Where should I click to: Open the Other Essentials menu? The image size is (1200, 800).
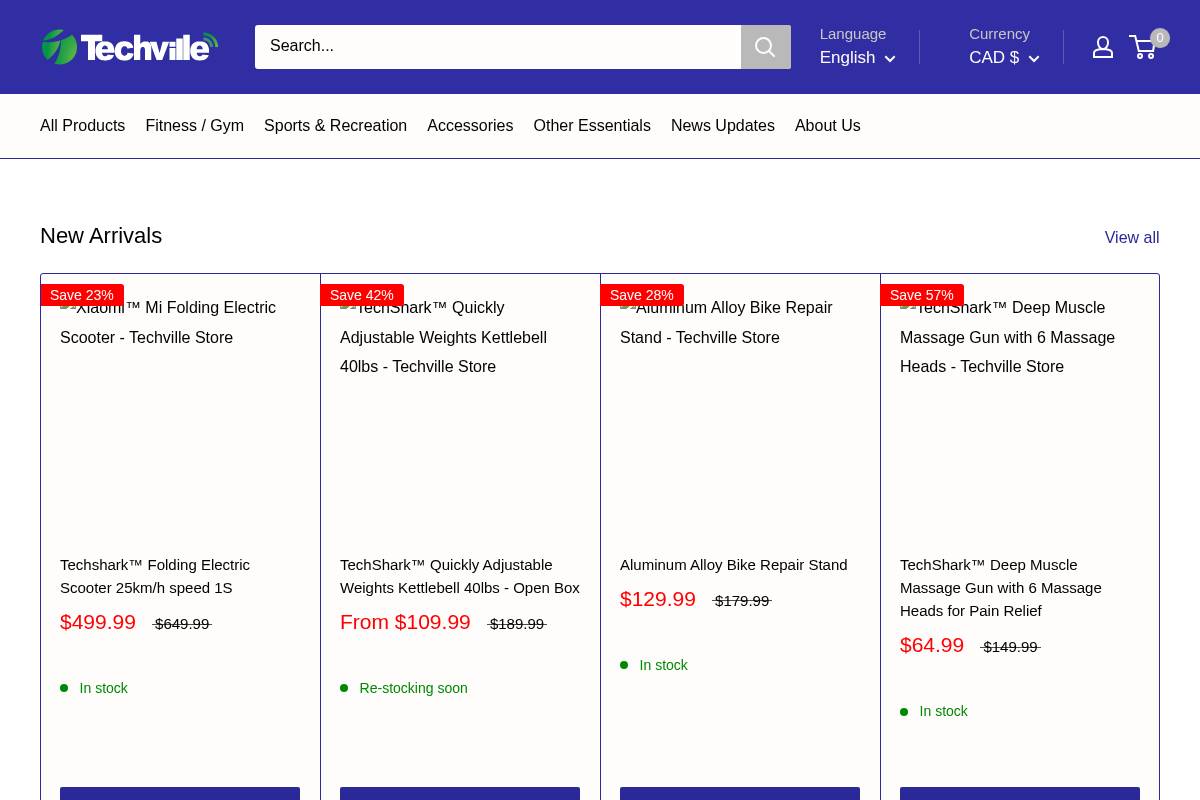pos(592,125)
